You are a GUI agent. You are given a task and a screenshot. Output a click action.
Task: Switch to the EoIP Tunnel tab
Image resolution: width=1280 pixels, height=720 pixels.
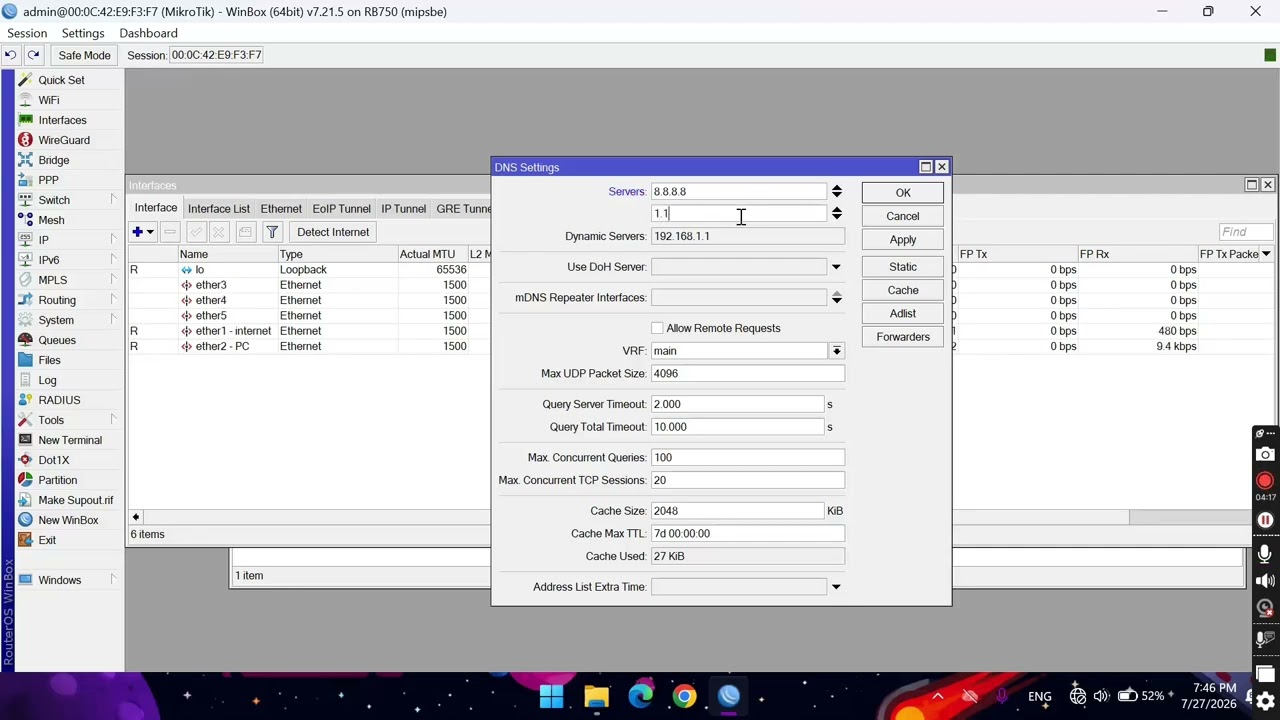click(x=341, y=208)
